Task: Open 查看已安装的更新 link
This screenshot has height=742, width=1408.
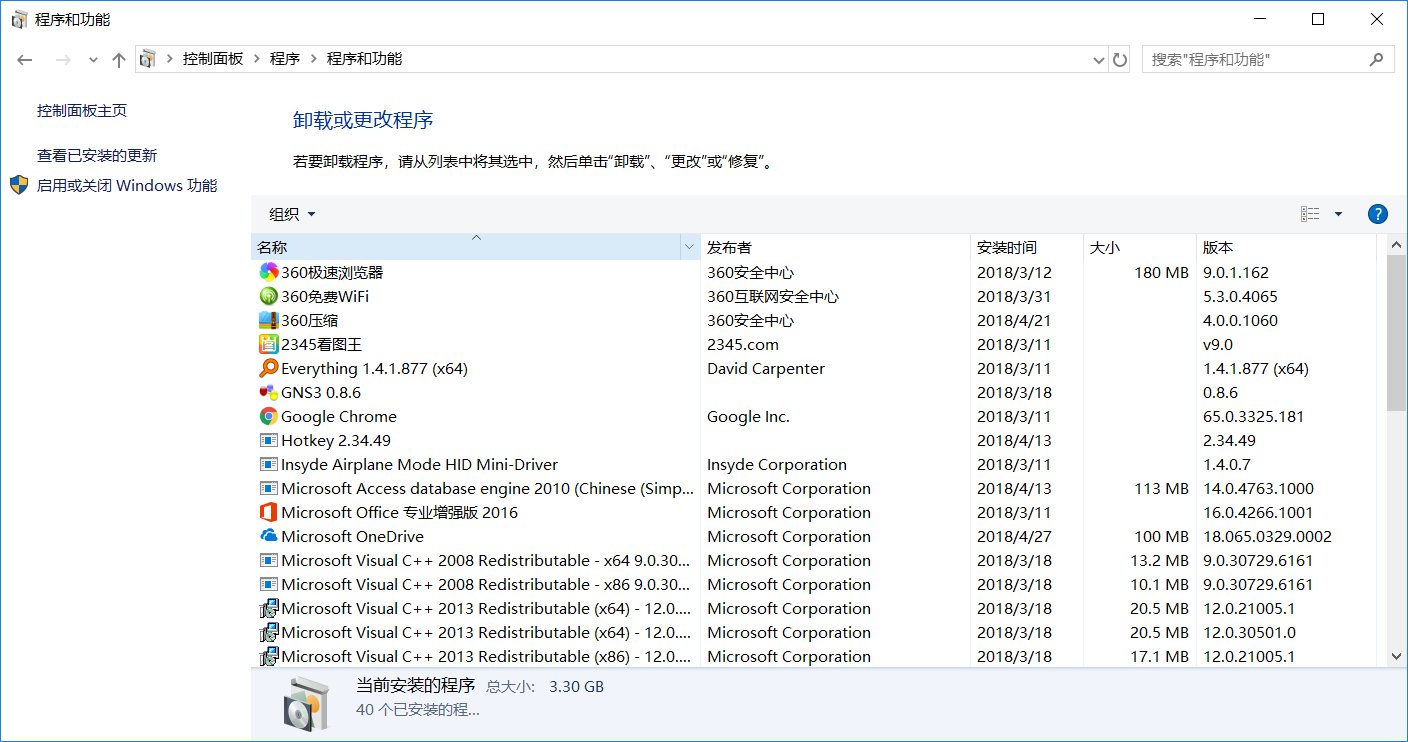Action: pyautogui.click(x=97, y=155)
